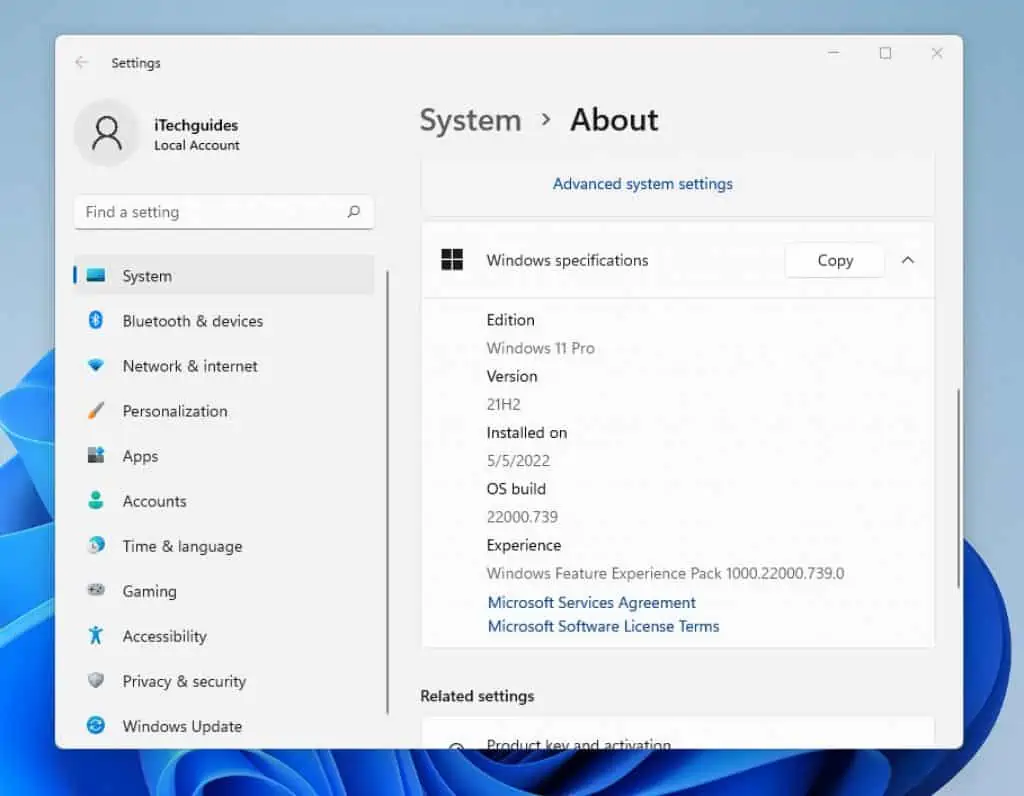Open Personalization via the brush icon
The width and height of the screenshot is (1024, 796).
point(98,411)
